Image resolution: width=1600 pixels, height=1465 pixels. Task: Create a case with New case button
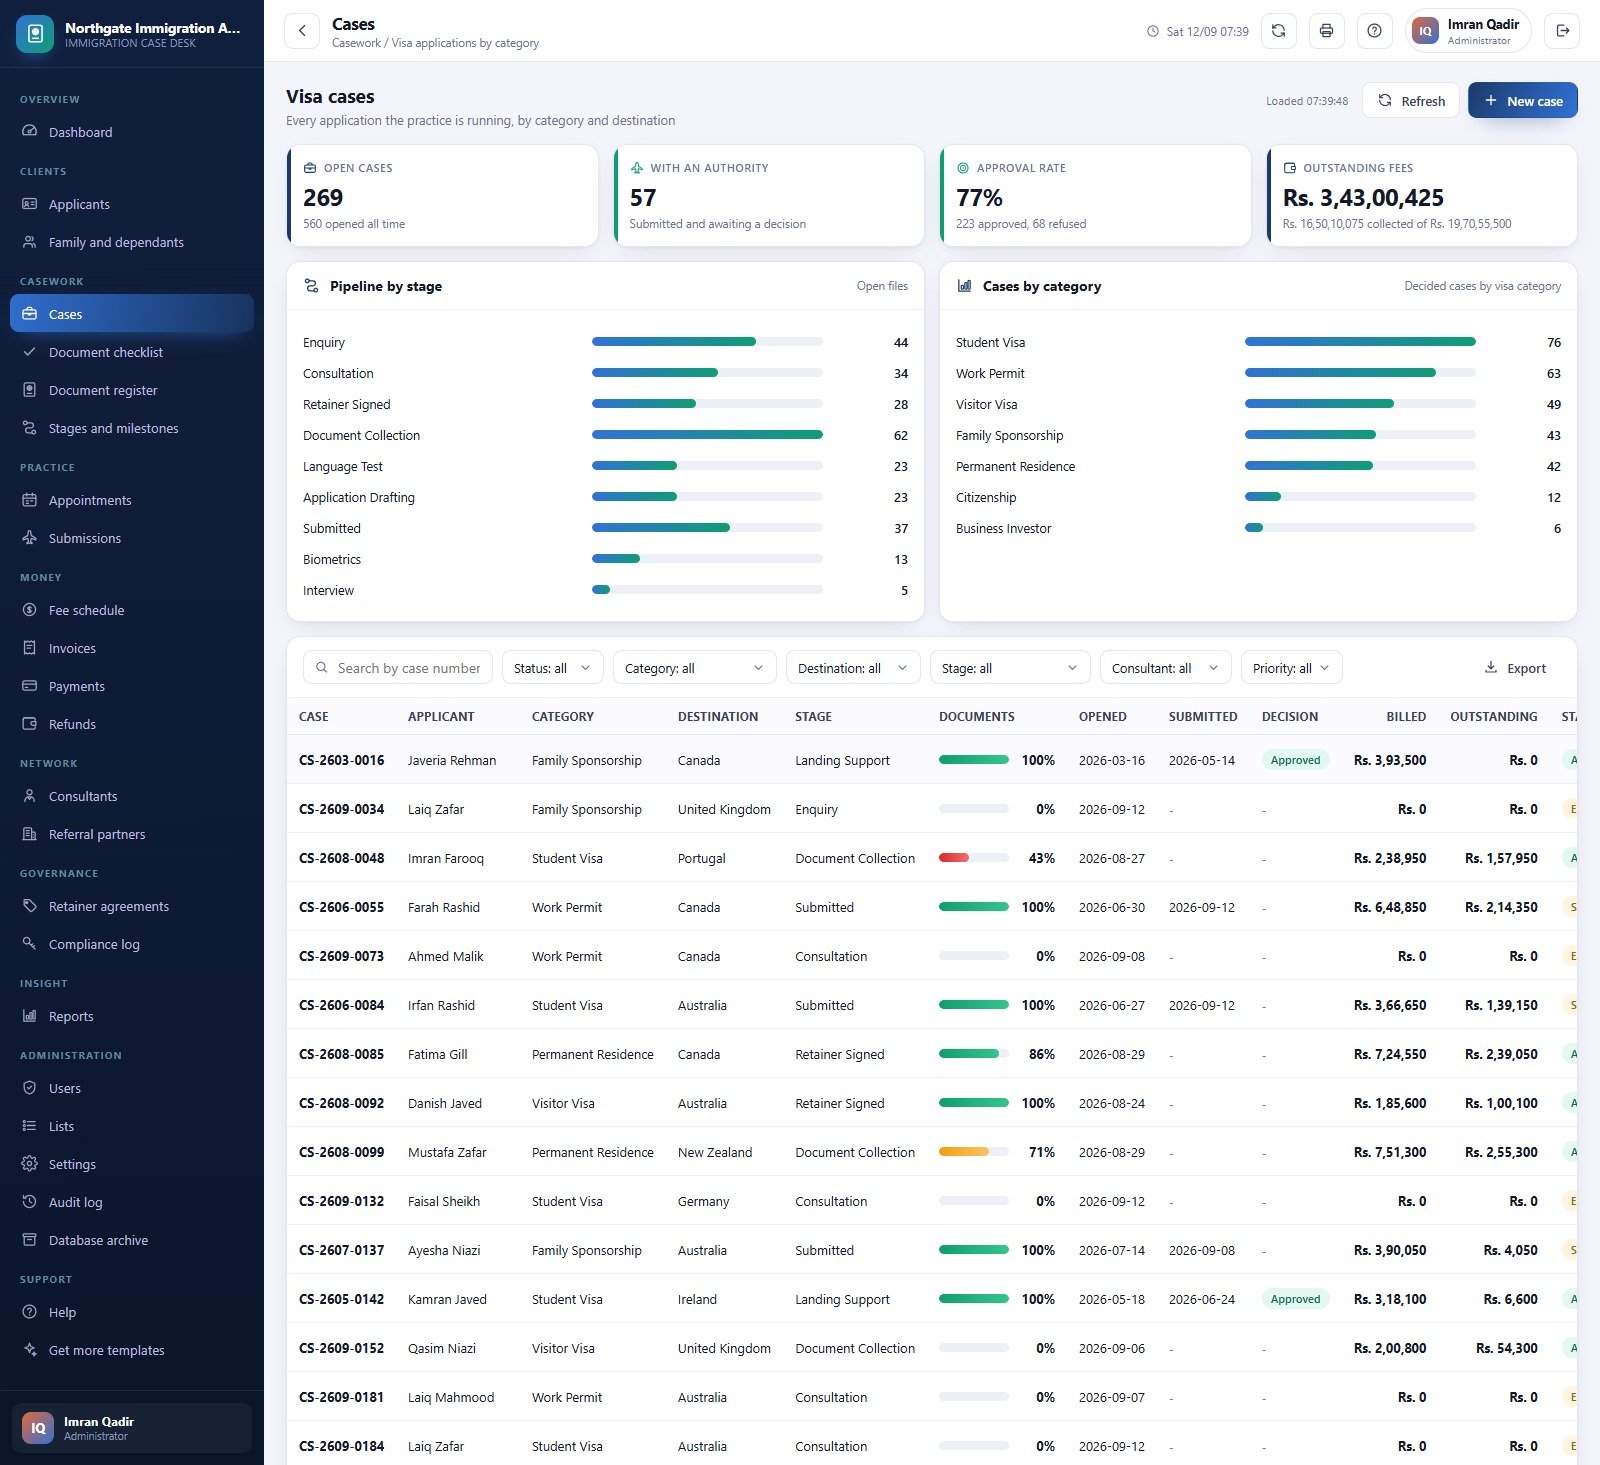[1523, 101]
